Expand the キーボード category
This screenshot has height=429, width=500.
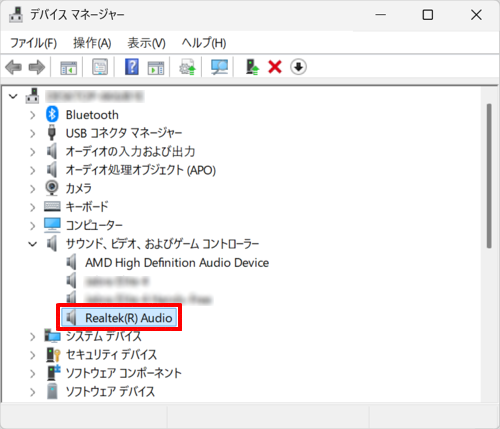pos(32,207)
